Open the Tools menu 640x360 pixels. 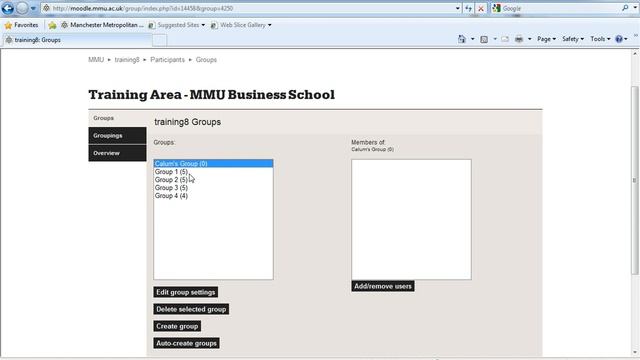pos(600,39)
